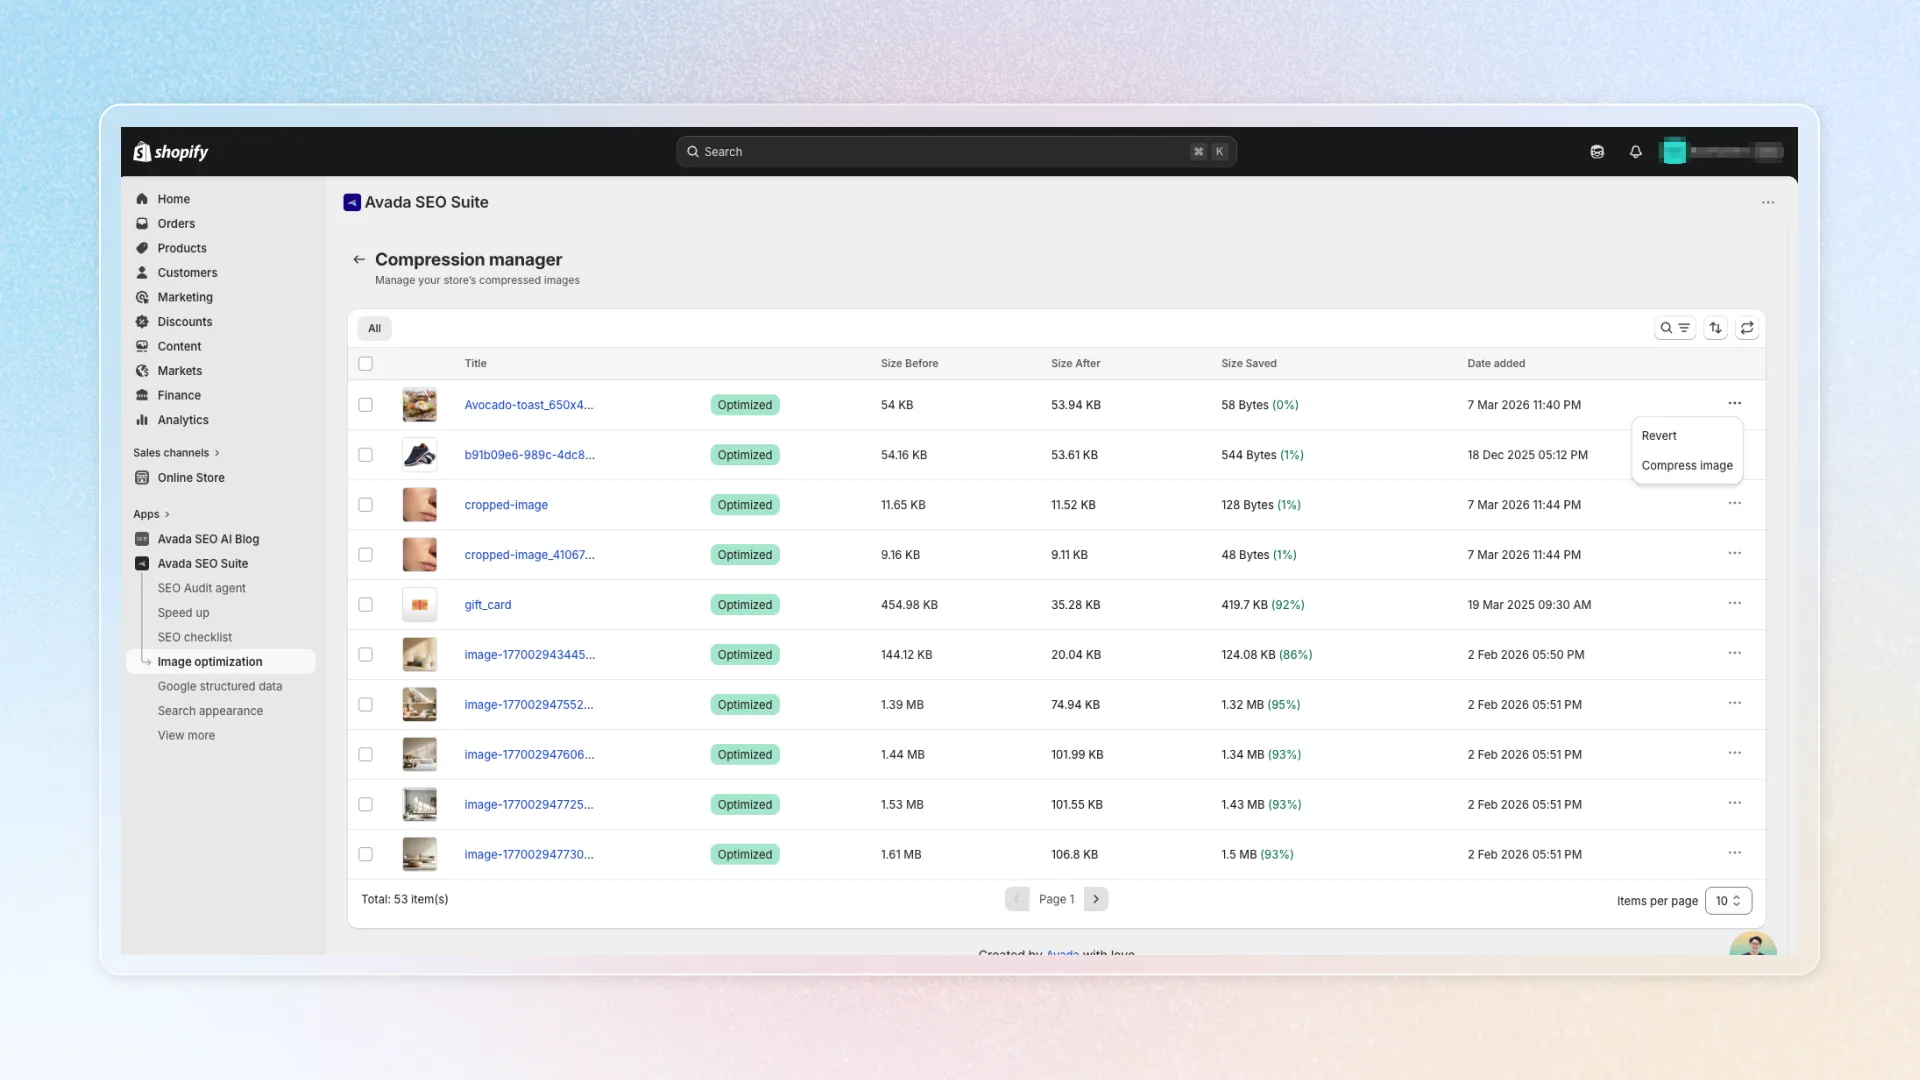Screen dimensions: 1920x1080
Task: Expand the Apps section
Action: tap(151, 514)
